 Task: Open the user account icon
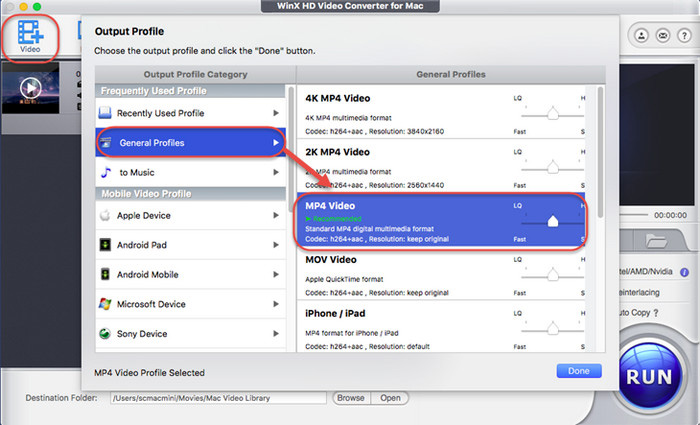point(642,36)
